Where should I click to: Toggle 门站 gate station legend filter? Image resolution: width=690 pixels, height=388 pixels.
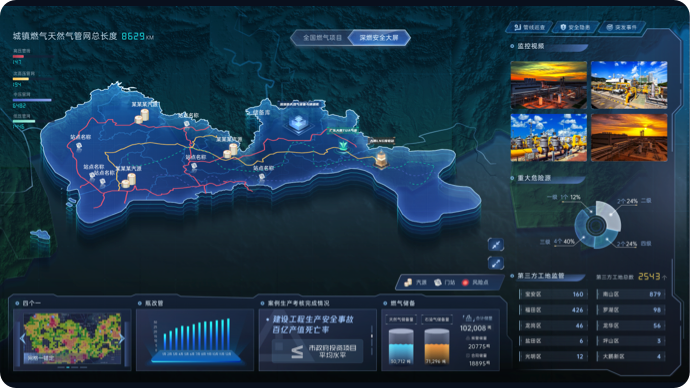click(444, 282)
